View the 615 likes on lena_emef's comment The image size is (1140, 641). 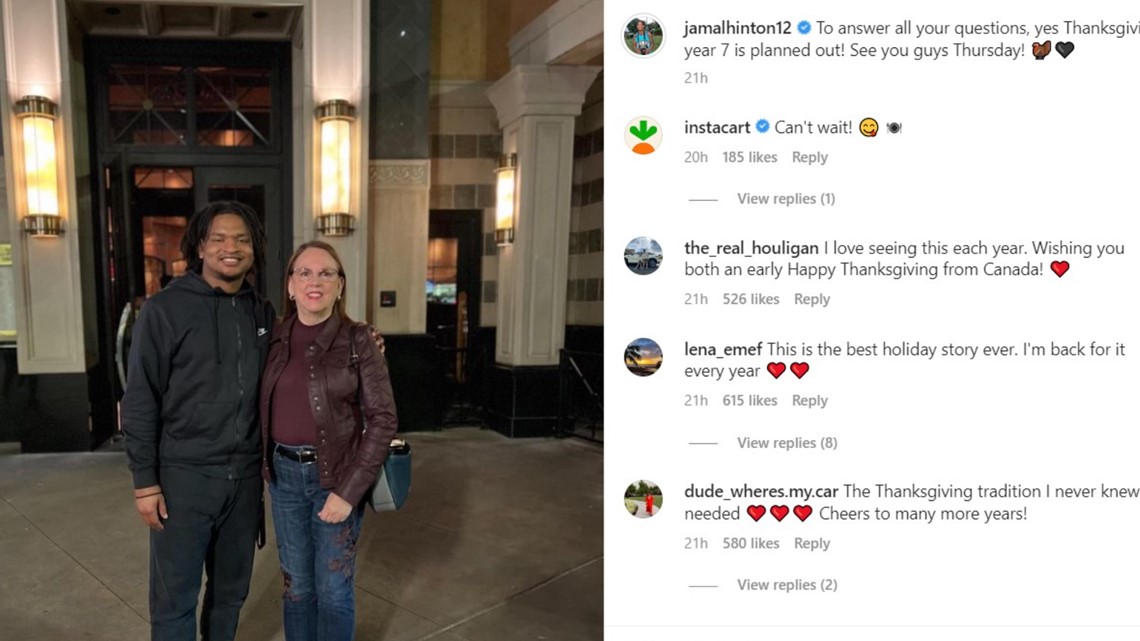point(750,400)
